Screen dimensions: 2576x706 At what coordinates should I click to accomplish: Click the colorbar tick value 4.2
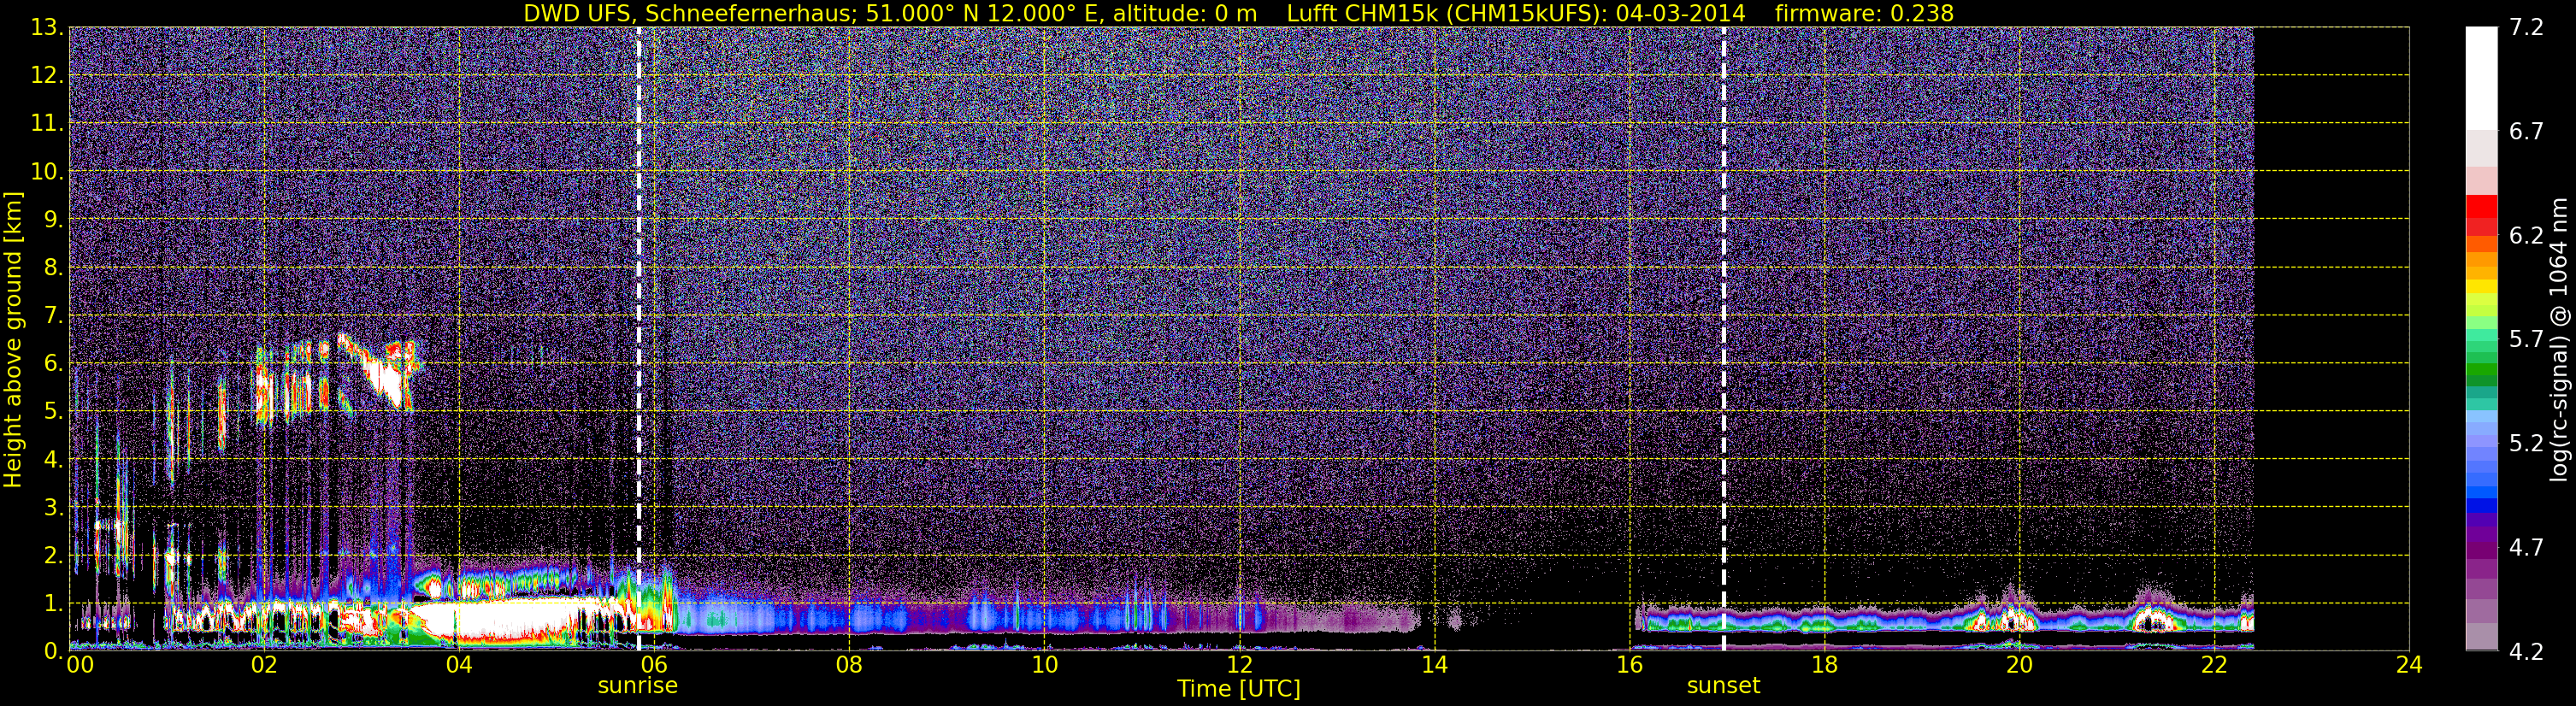point(2526,652)
